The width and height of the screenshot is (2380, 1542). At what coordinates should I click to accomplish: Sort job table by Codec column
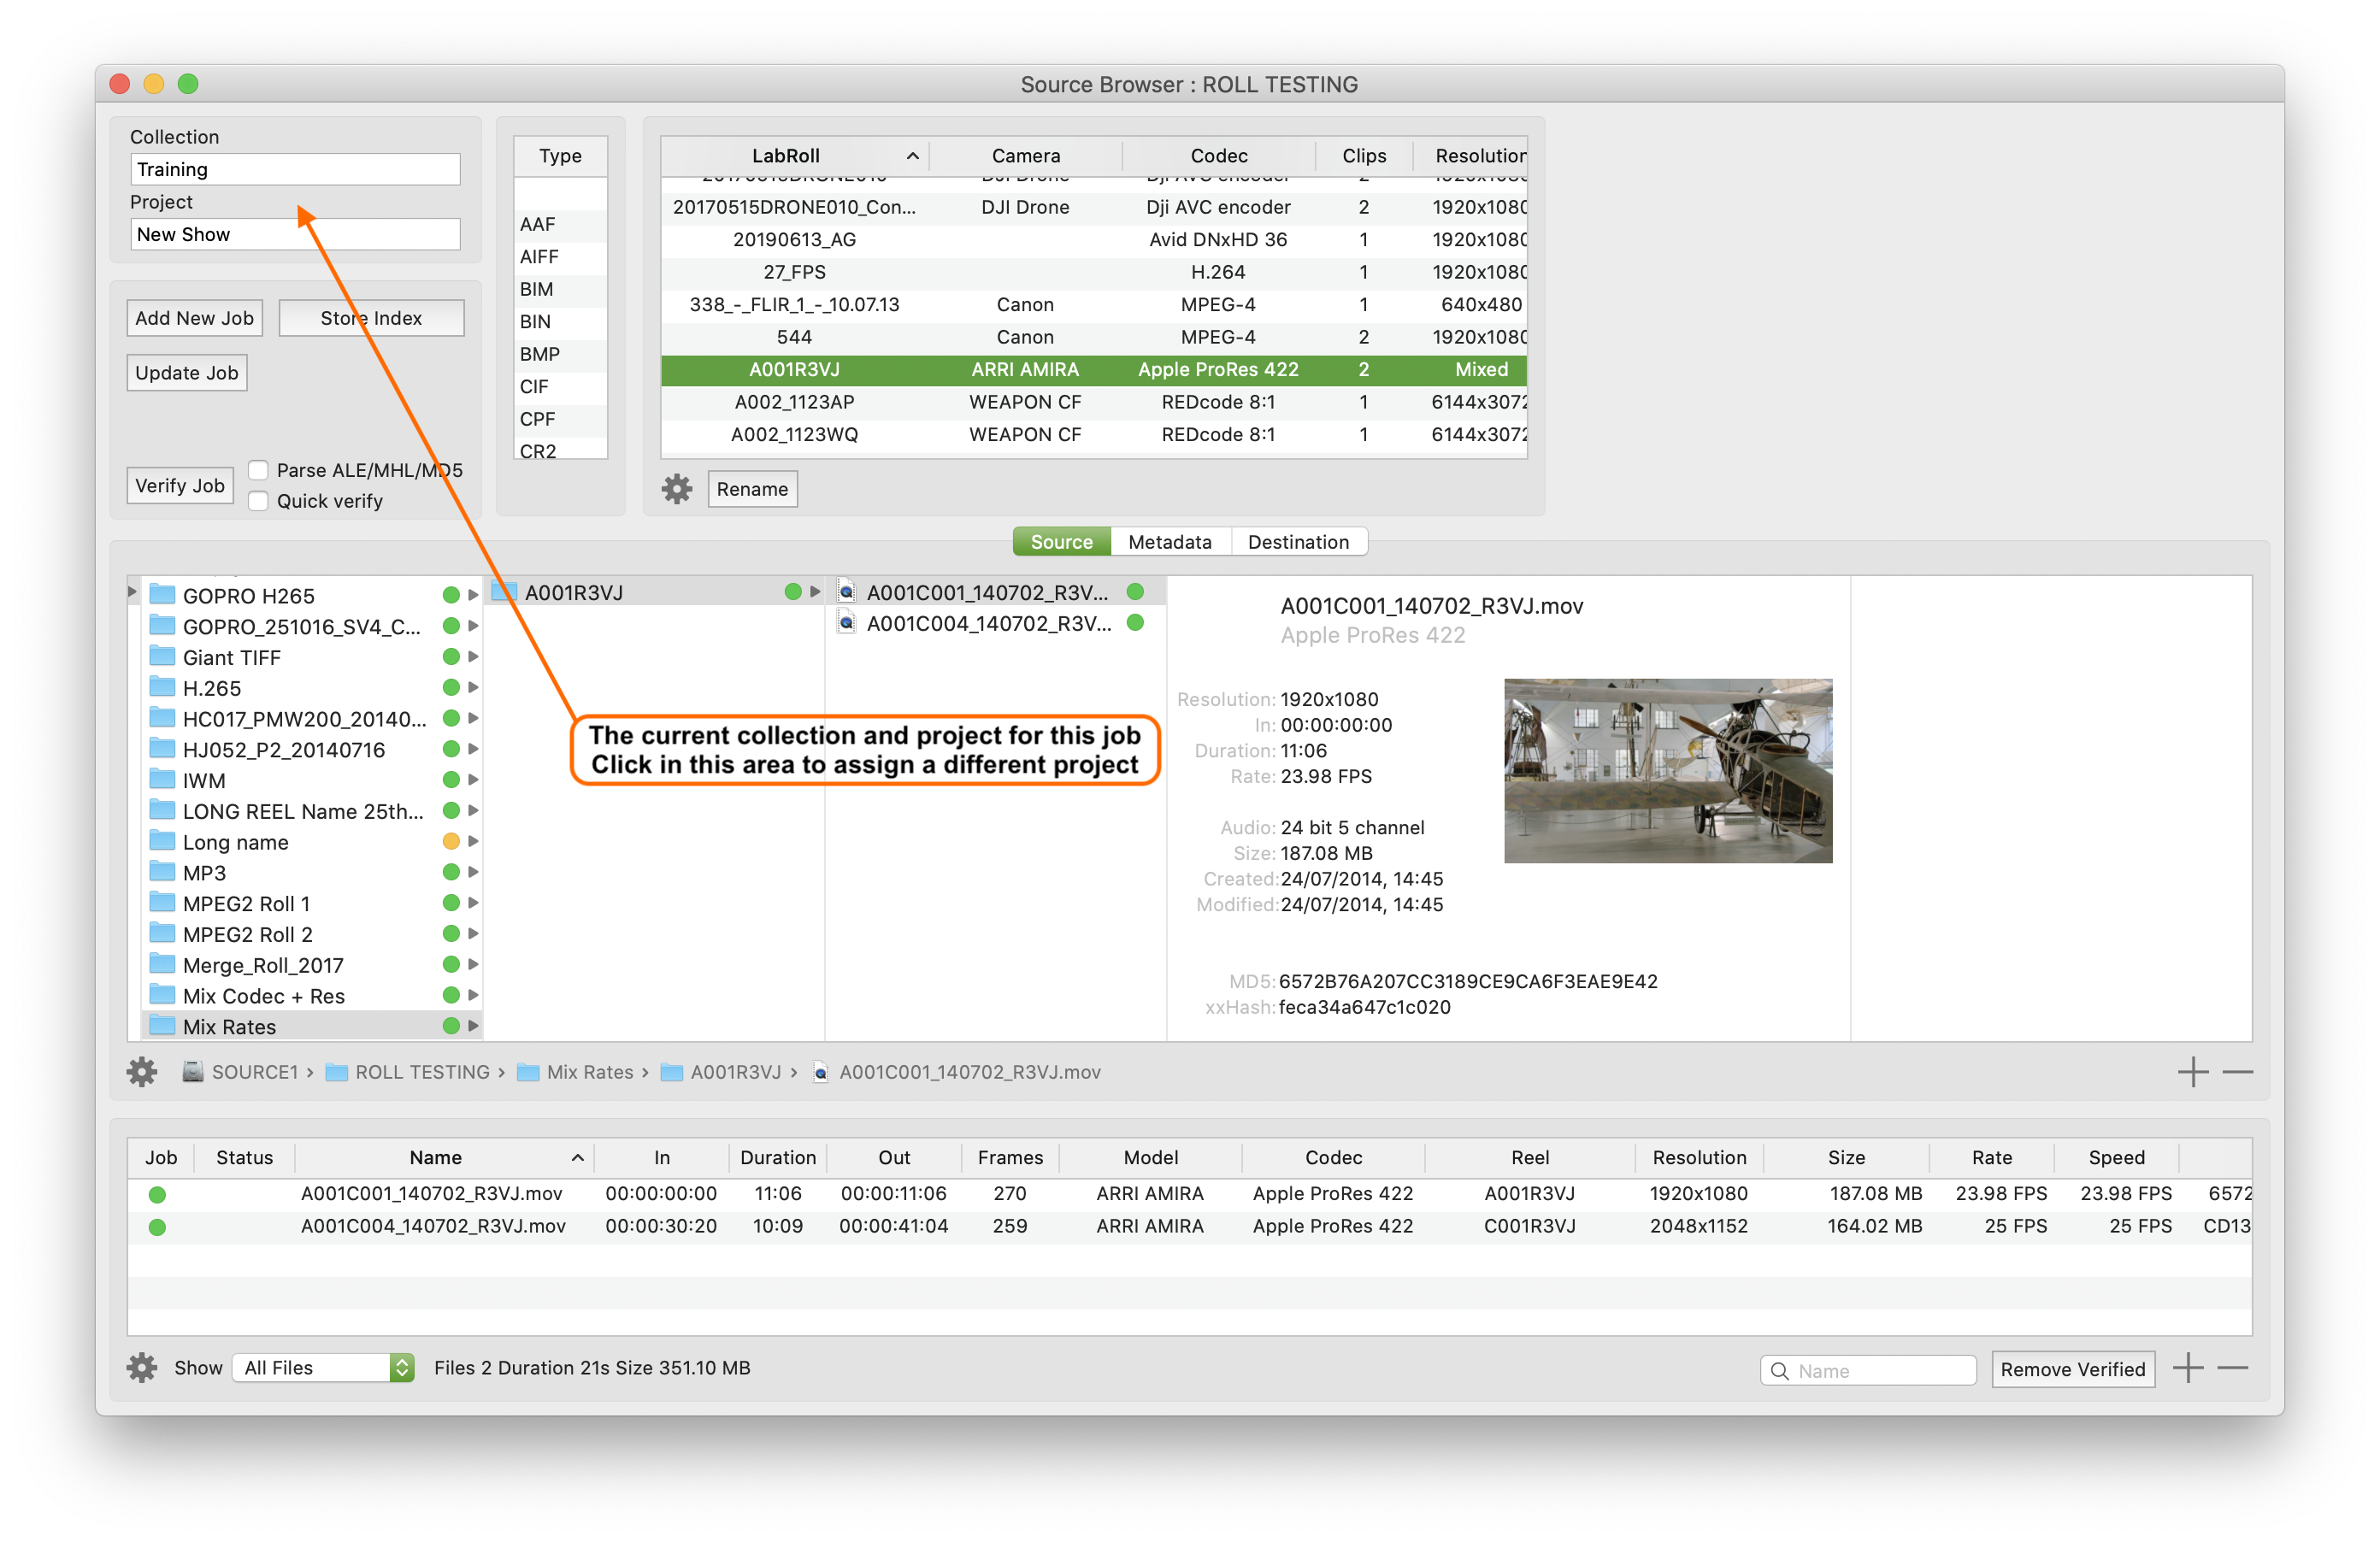tap(1333, 1157)
